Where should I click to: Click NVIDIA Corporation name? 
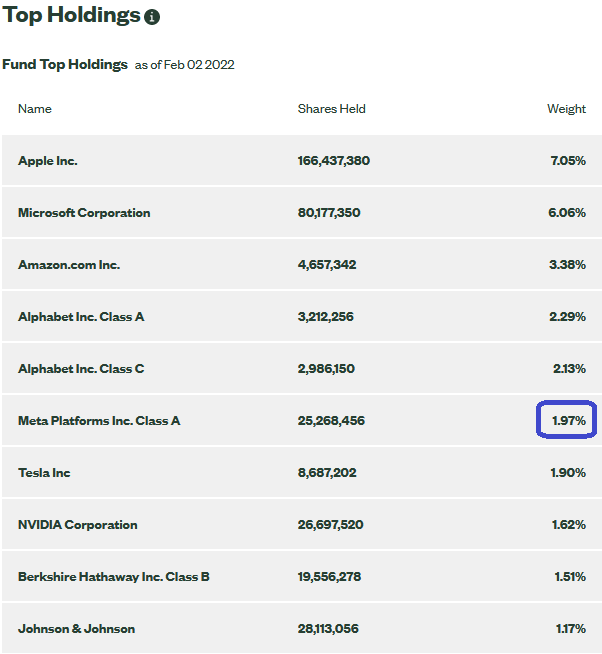pos(78,525)
